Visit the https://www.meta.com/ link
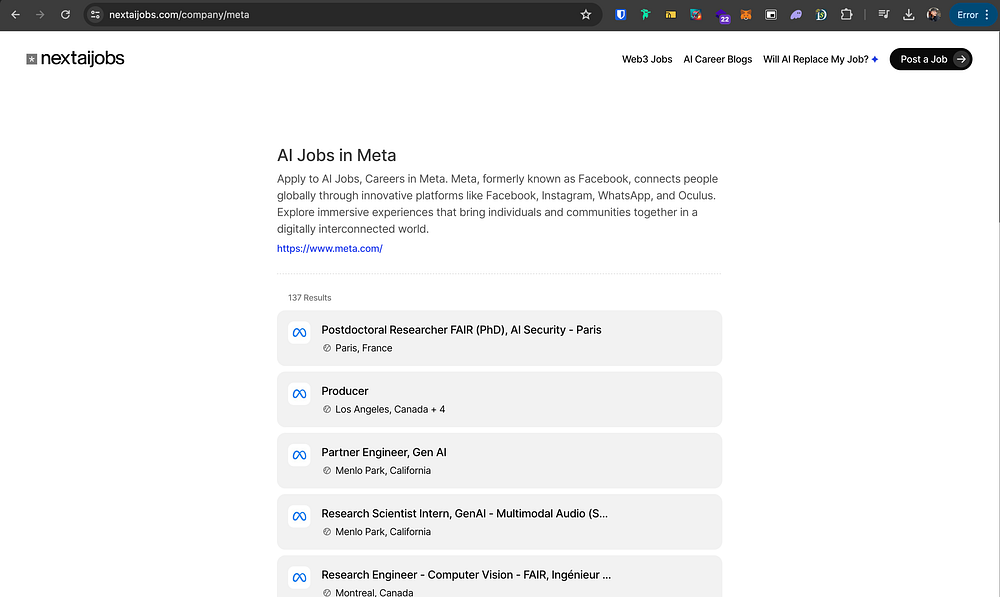This screenshot has width=1000, height=597. coord(329,248)
